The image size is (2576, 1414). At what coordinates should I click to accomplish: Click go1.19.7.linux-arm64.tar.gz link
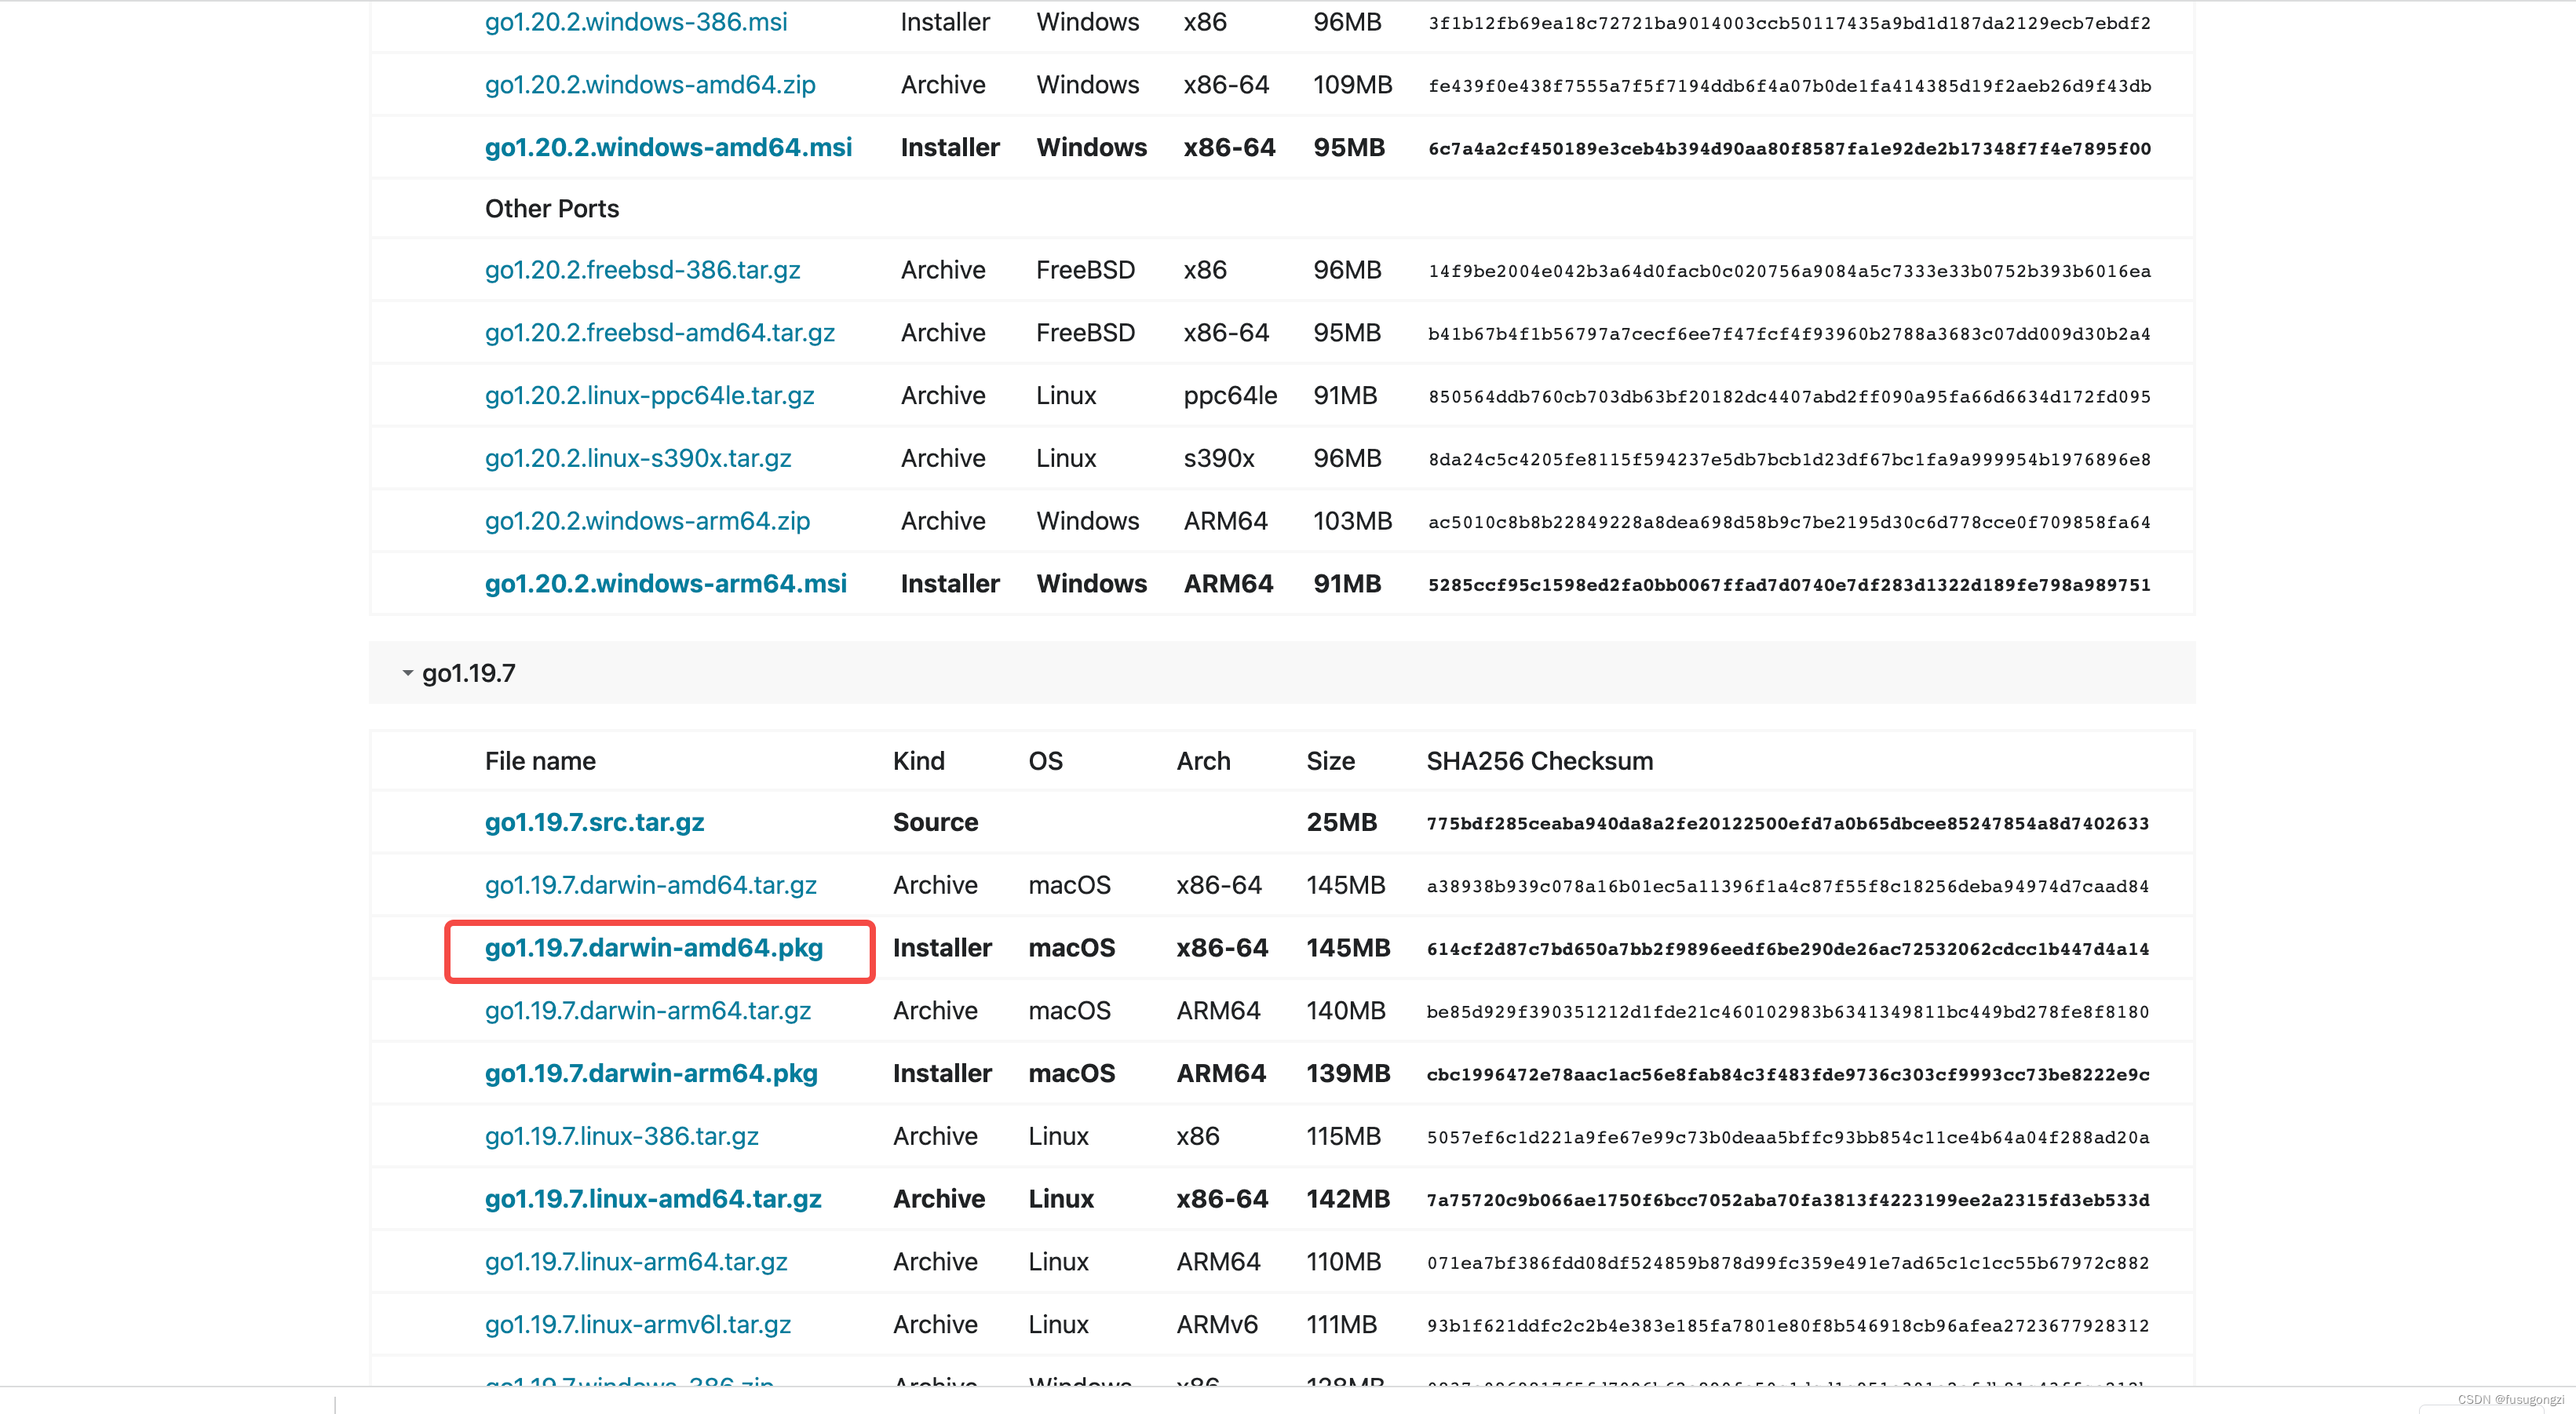point(635,1262)
